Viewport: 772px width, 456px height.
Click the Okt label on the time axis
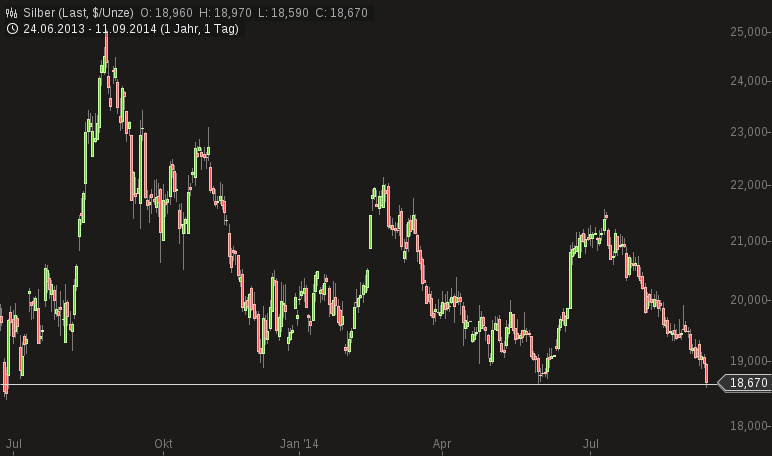coord(163,444)
